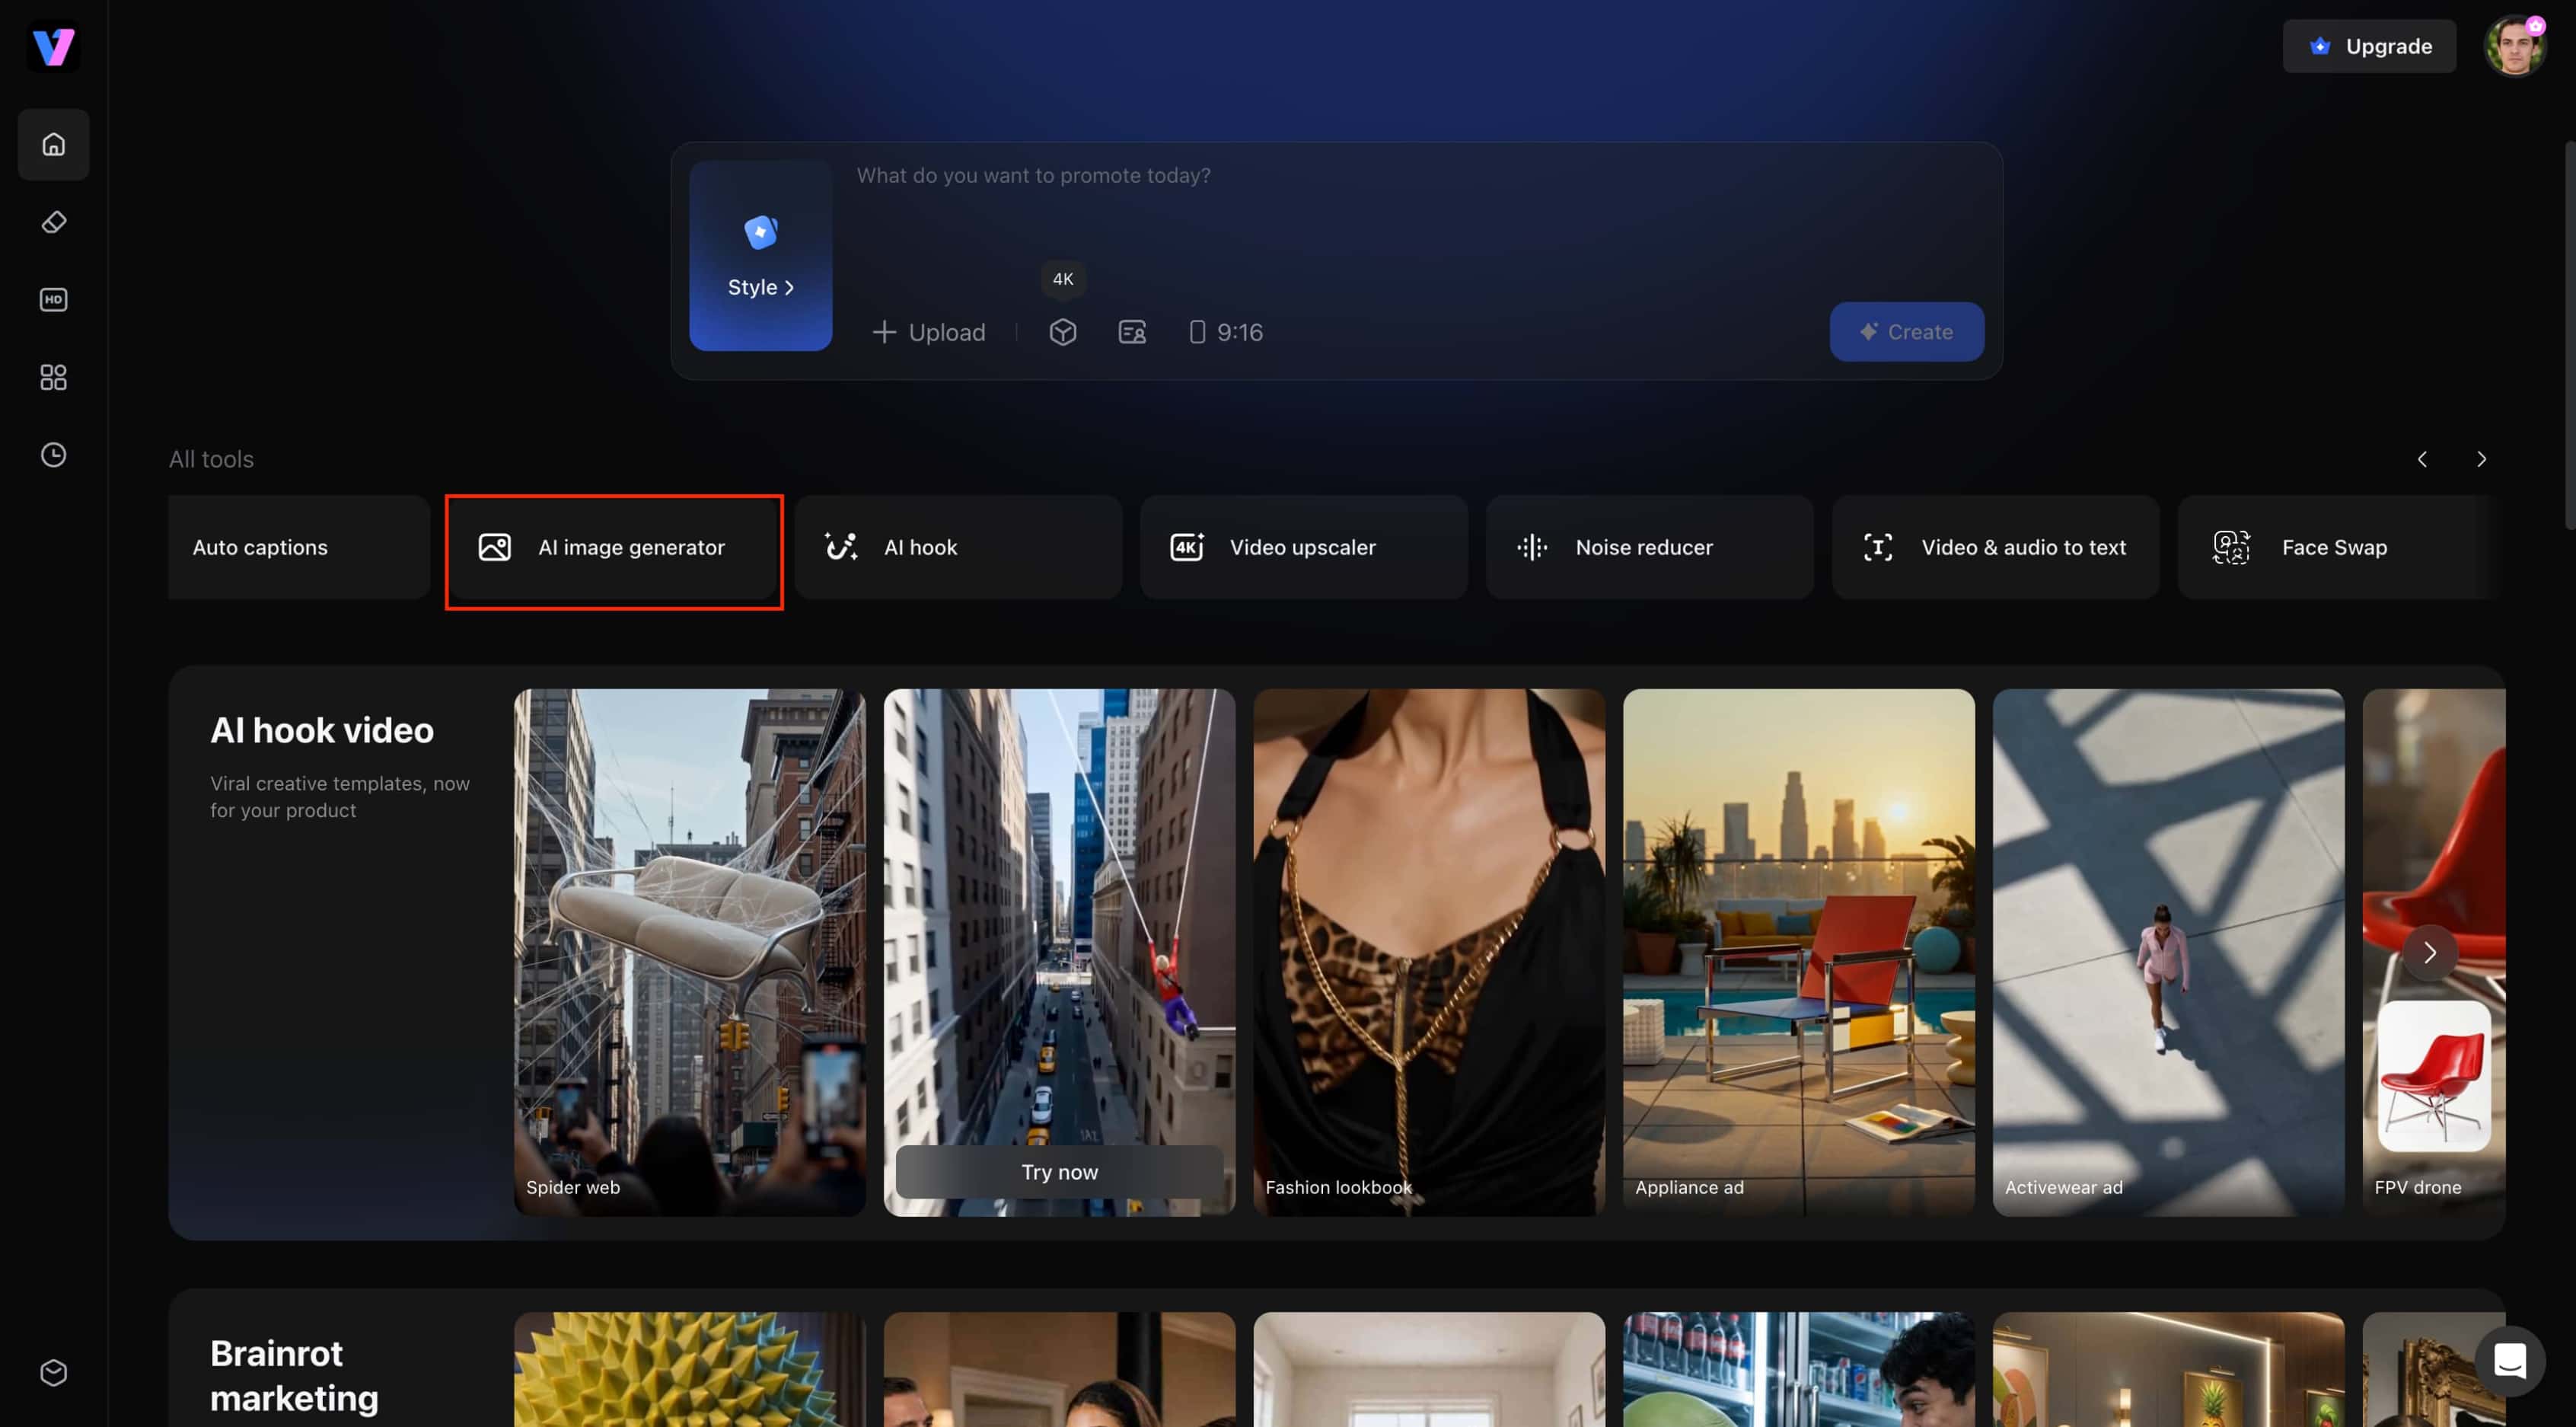Click the AI image generator picture icon

(x=495, y=547)
